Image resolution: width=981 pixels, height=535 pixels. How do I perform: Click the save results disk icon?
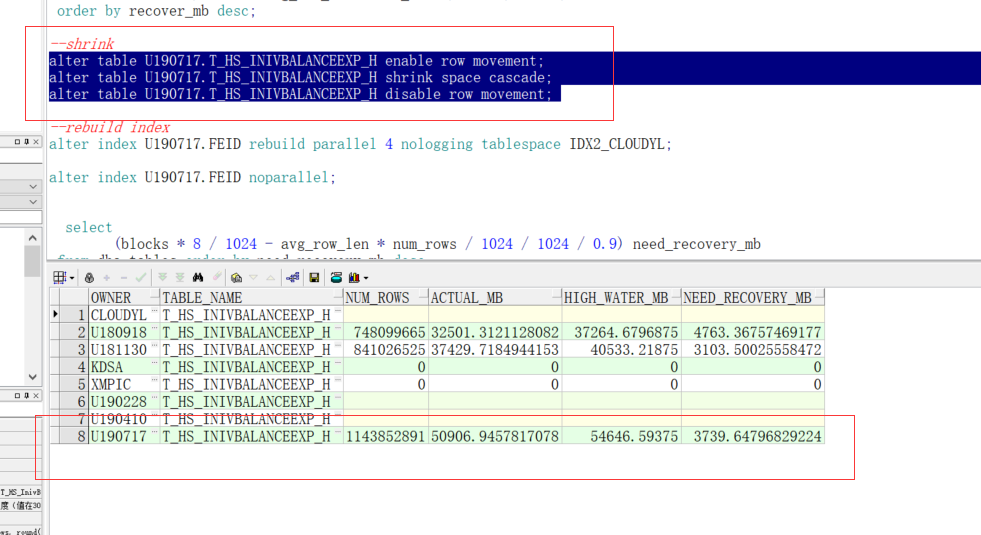click(x=314, y=277)
